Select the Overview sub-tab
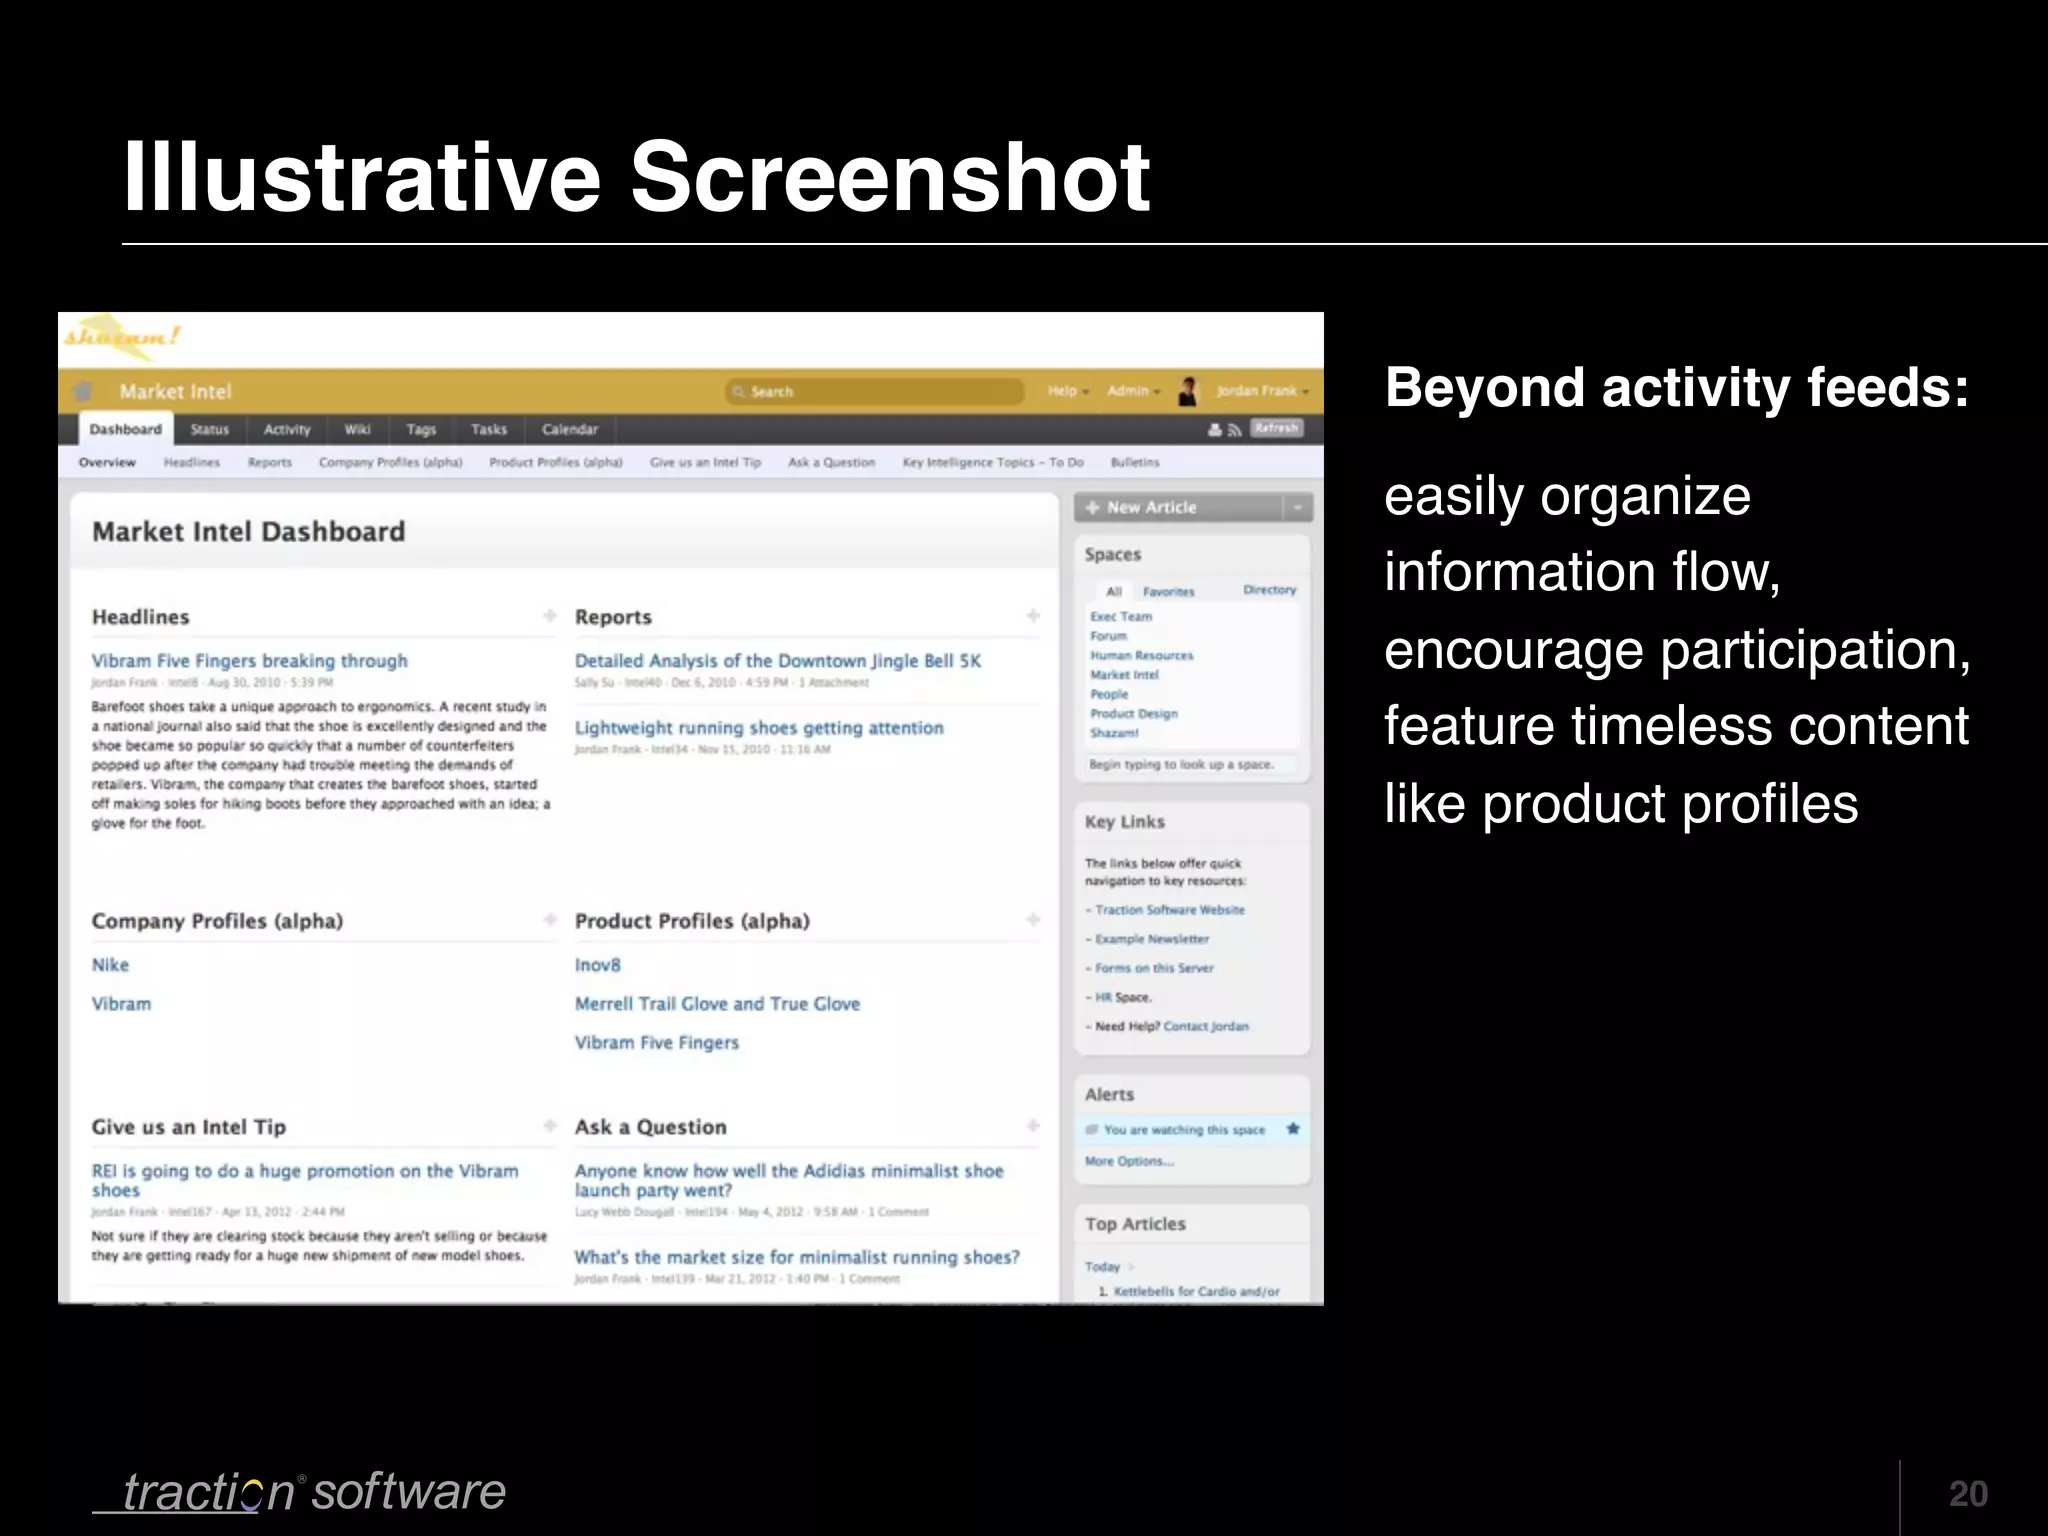The image size is (2048, 1536). coord(107,462)
